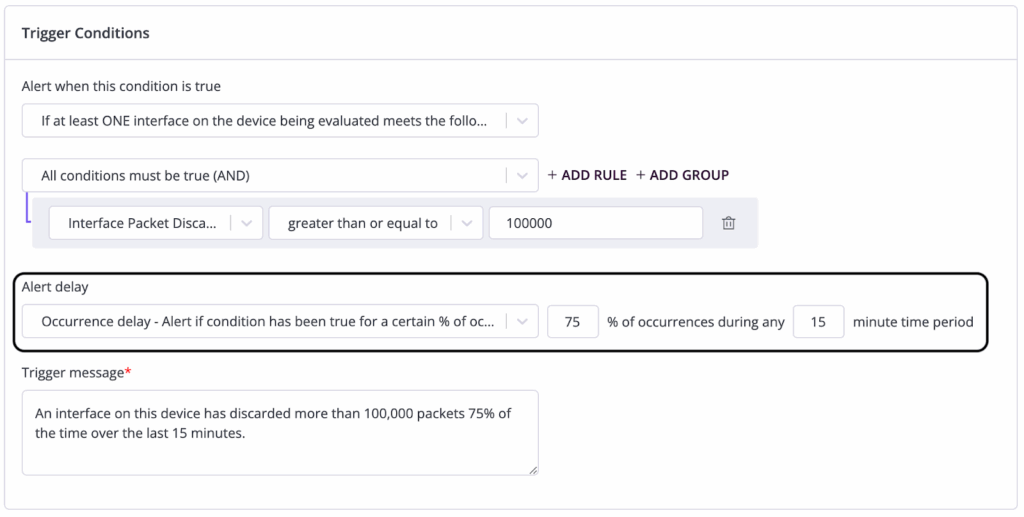Grab the Trigger message textarea resize handle

[533, 469]
